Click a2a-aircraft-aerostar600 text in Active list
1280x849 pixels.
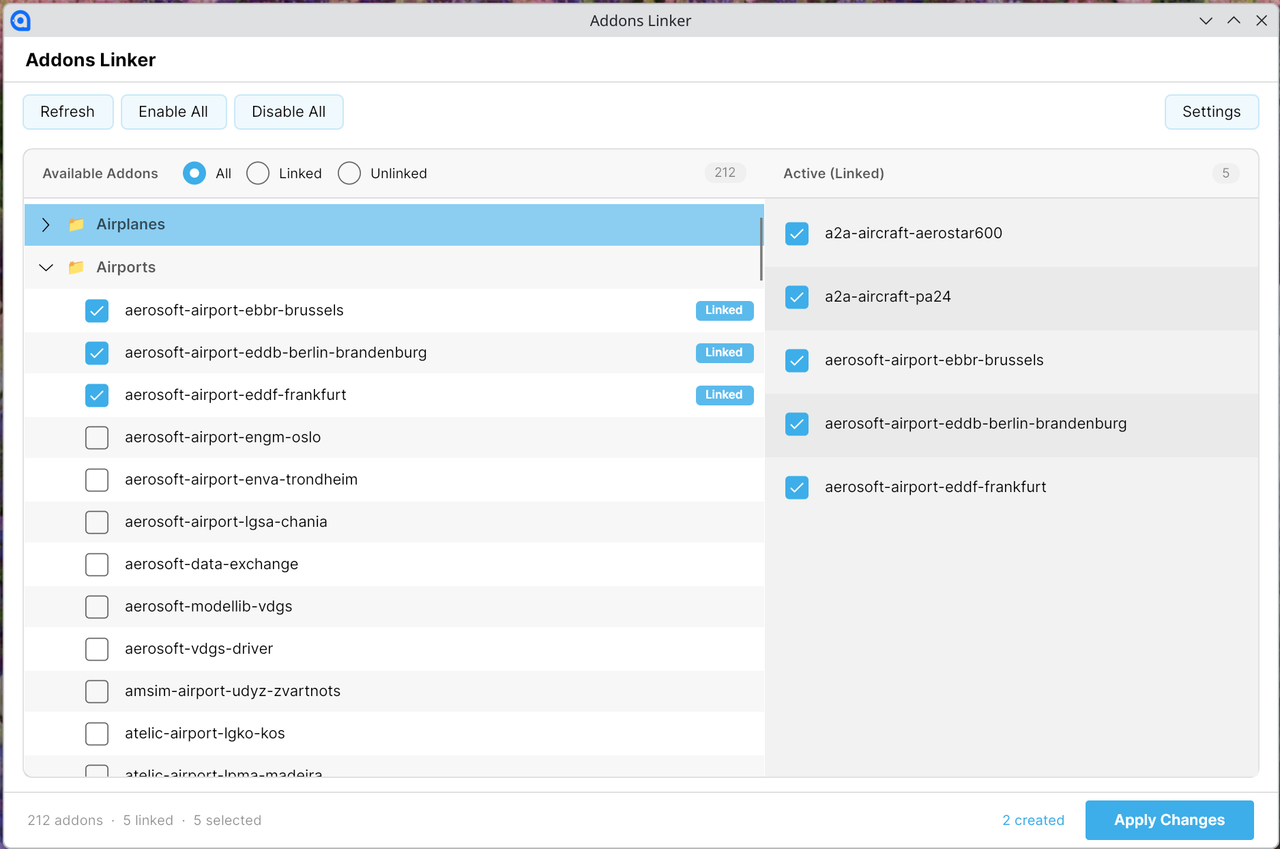[x=914, y=233]
